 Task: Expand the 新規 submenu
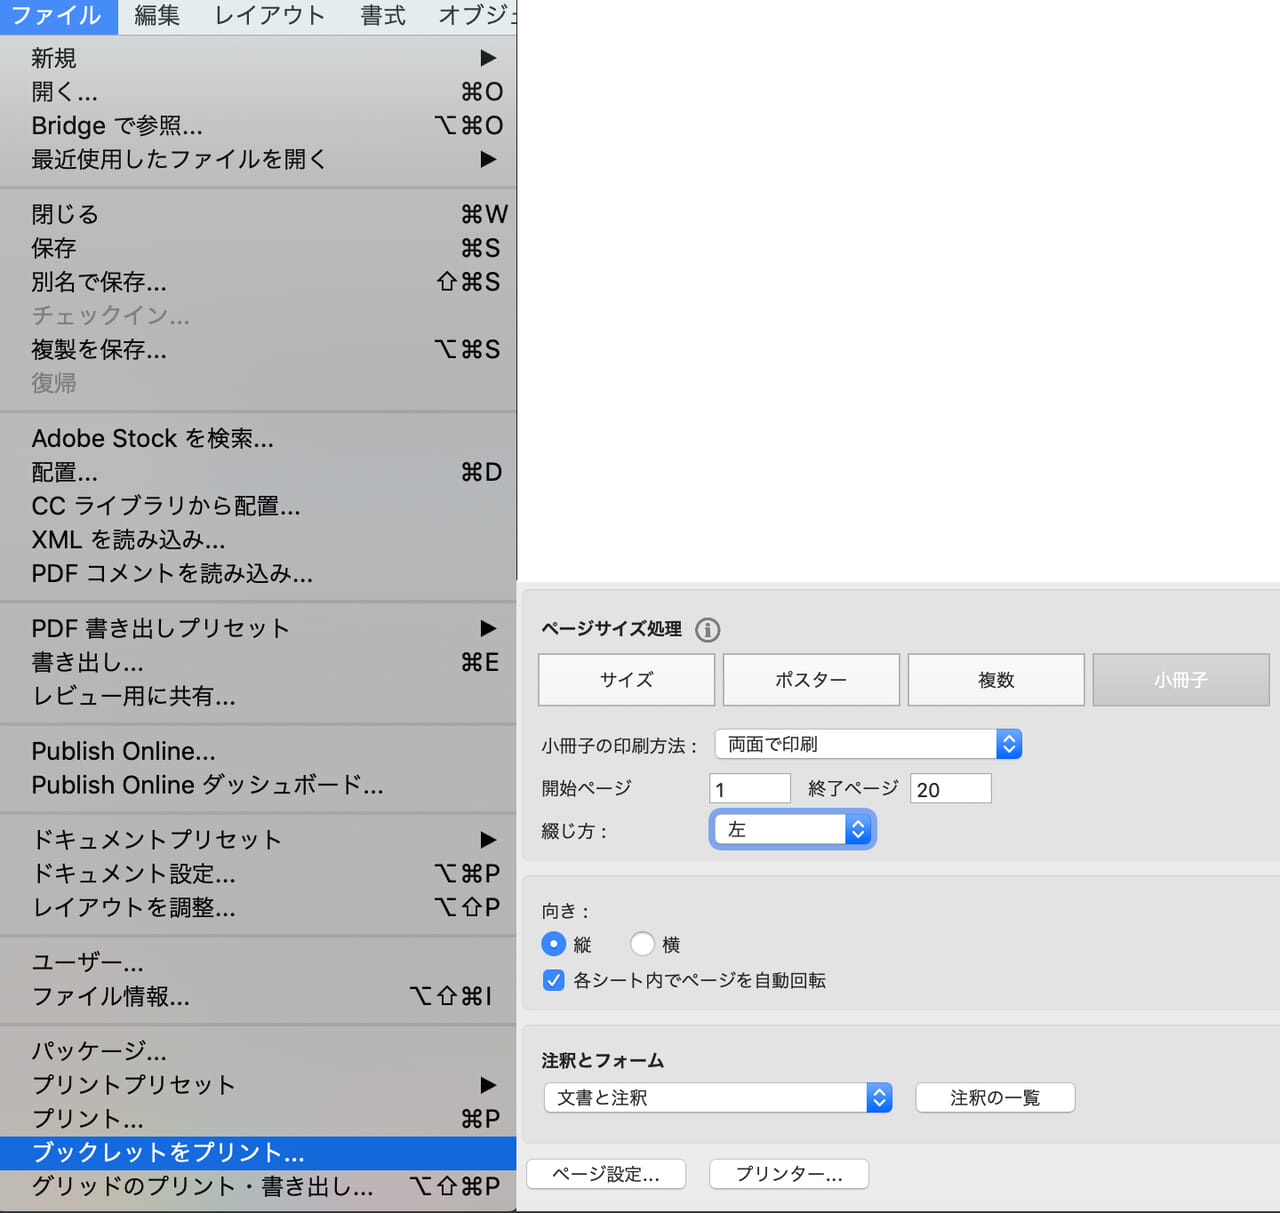coord(258,58)
